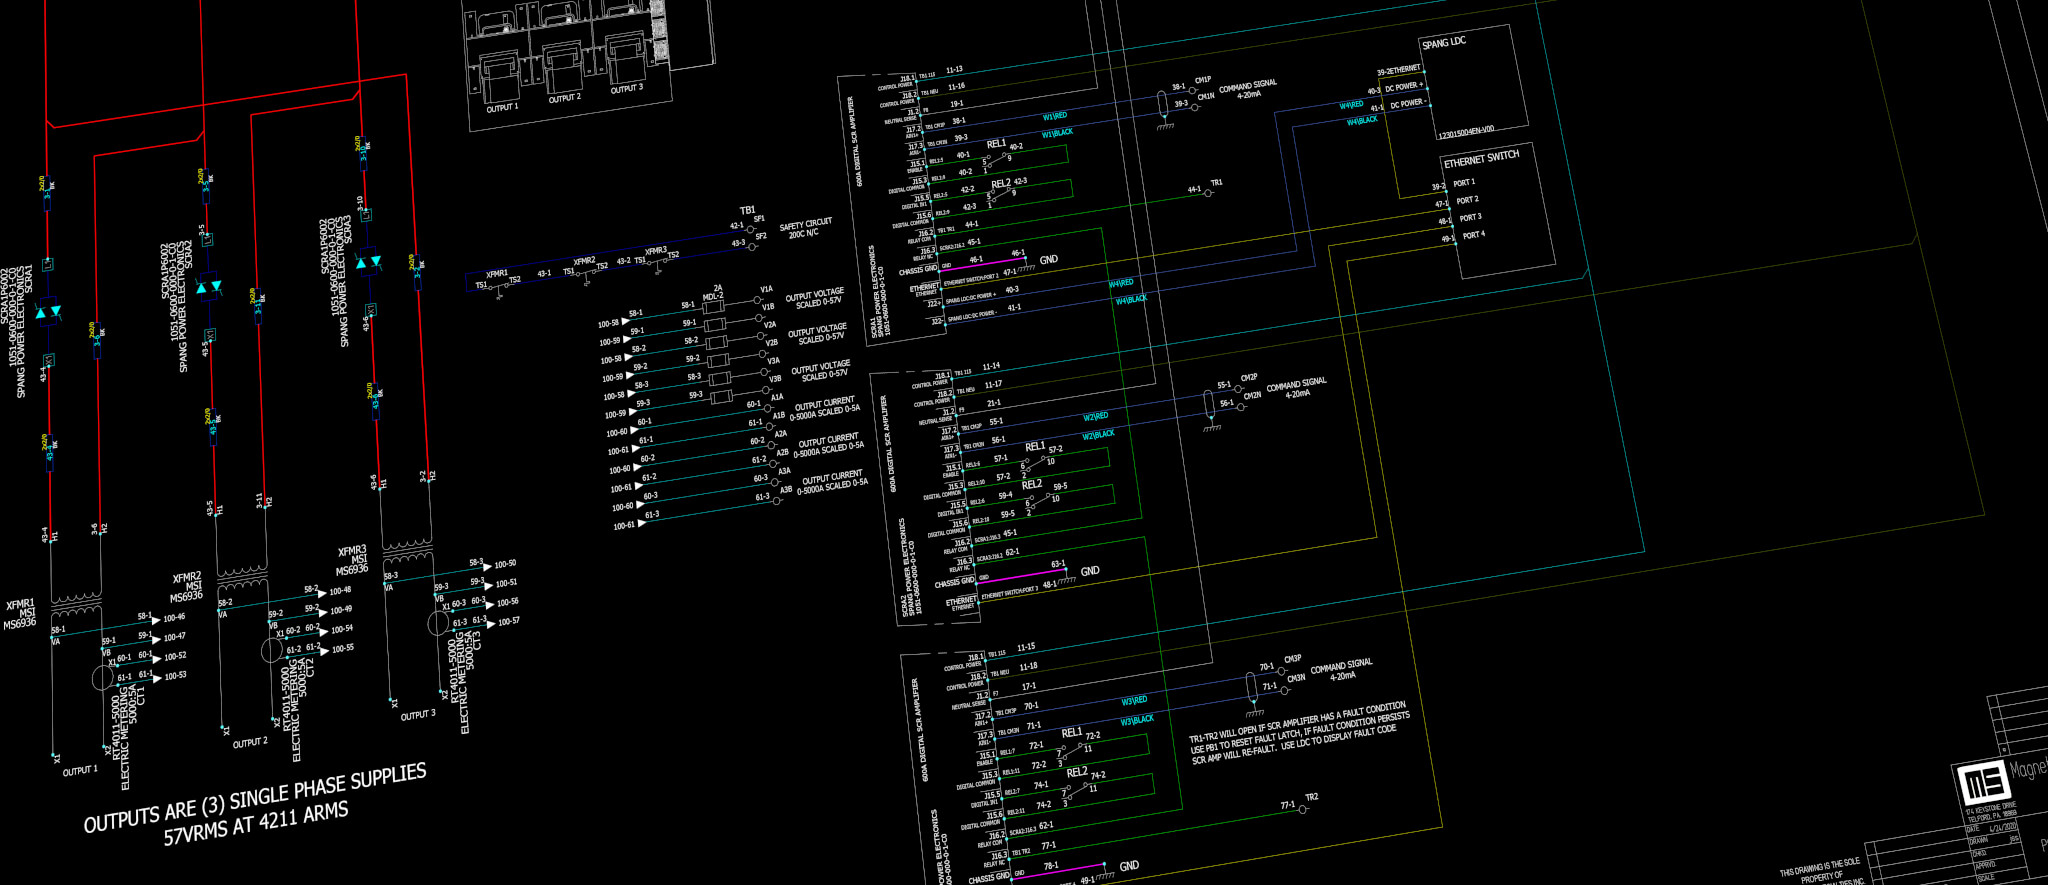This screenshot has width=2048, height=885.
Task: Click the 'OUTPUT 1' label under the cabinet drawing
Action: click(x=502, y=107)
